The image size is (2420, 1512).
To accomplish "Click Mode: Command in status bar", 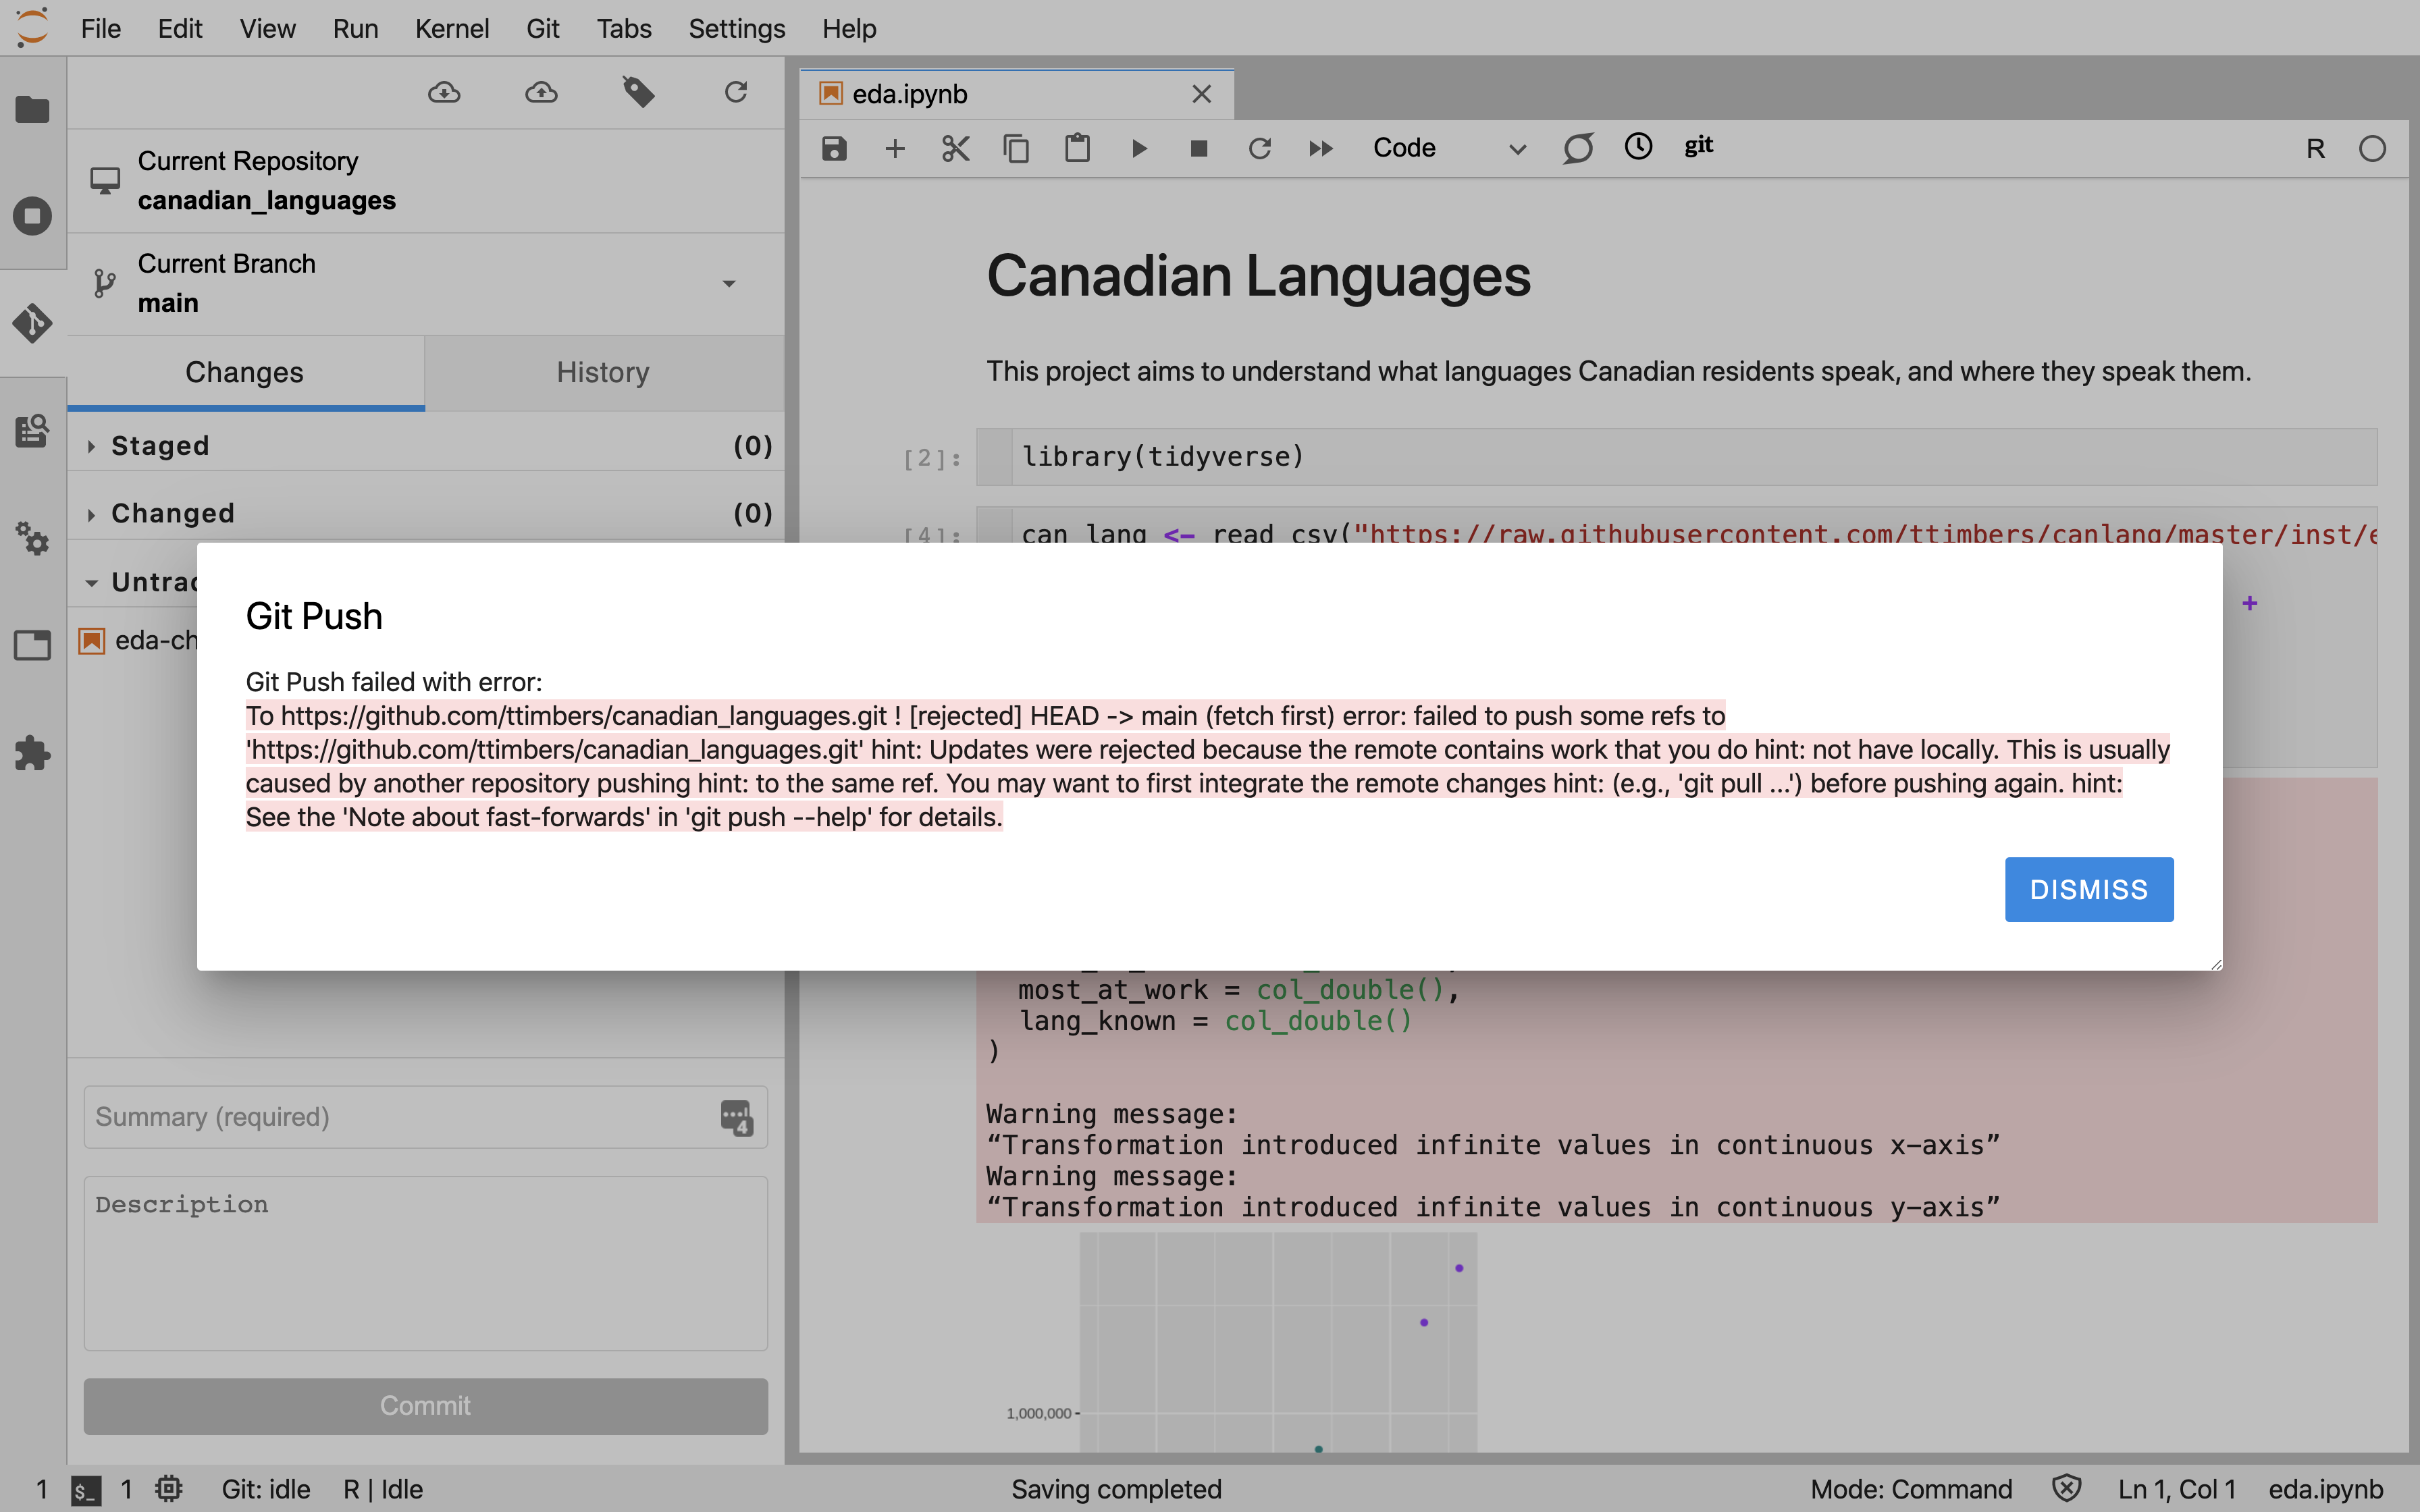I will pos(1911,1489).
